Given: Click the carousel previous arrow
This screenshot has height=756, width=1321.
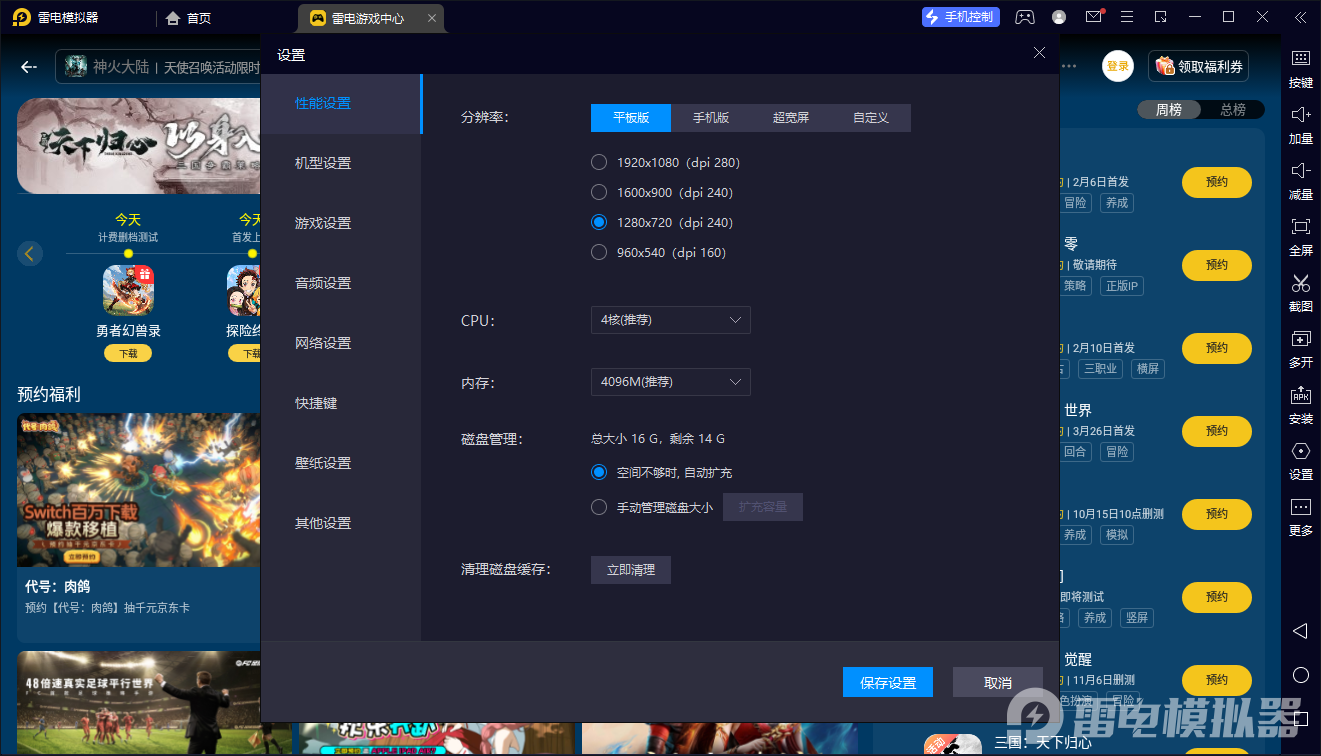Looking at the screenshot, I should coord(30,253).
